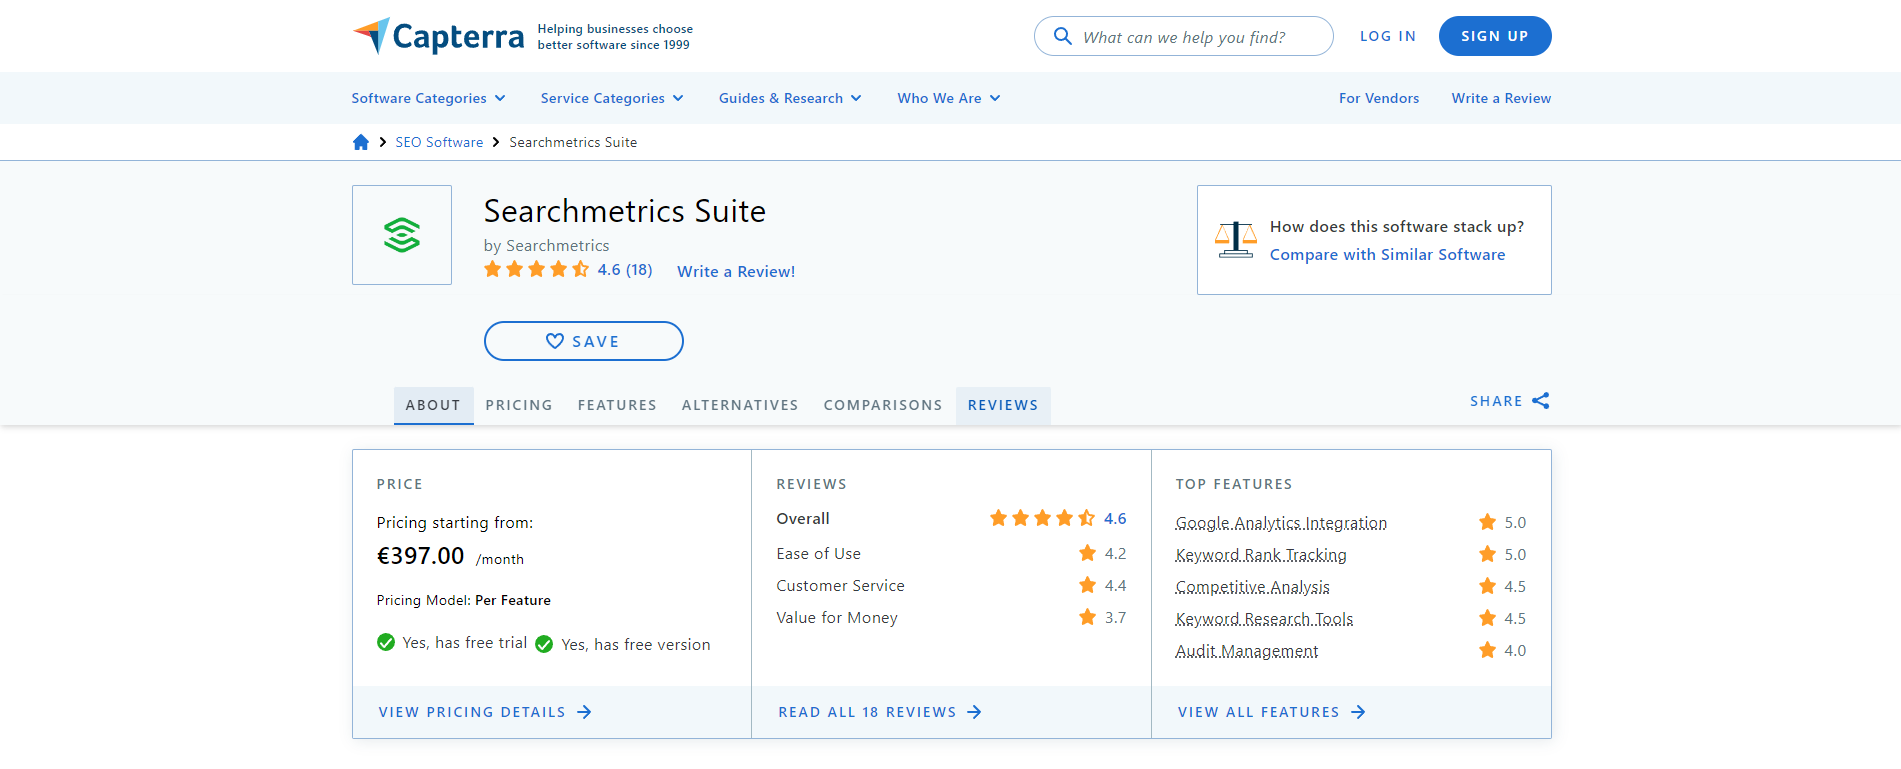This screenshot has width=1901, height=769.
Task: Click the star beside Customer Service rating
Action: (x=1088, y=585)
